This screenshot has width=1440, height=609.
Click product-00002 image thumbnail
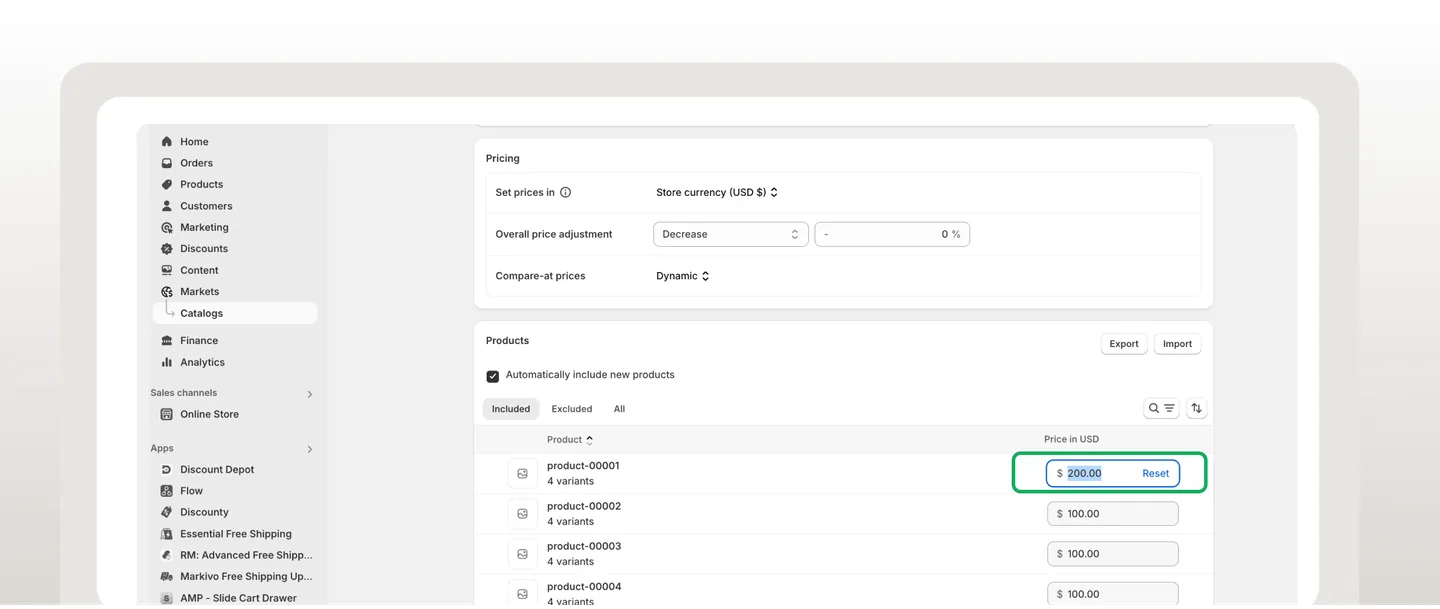point(522,514)
